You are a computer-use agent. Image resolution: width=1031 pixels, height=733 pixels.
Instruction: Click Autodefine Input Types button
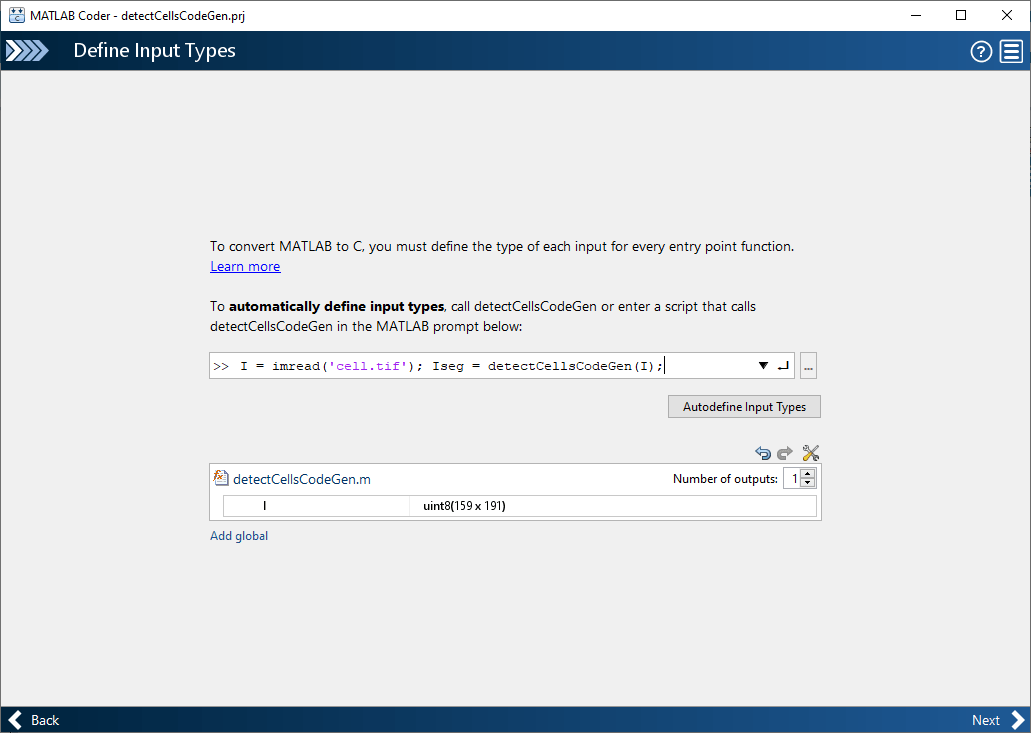coord(744,406)
